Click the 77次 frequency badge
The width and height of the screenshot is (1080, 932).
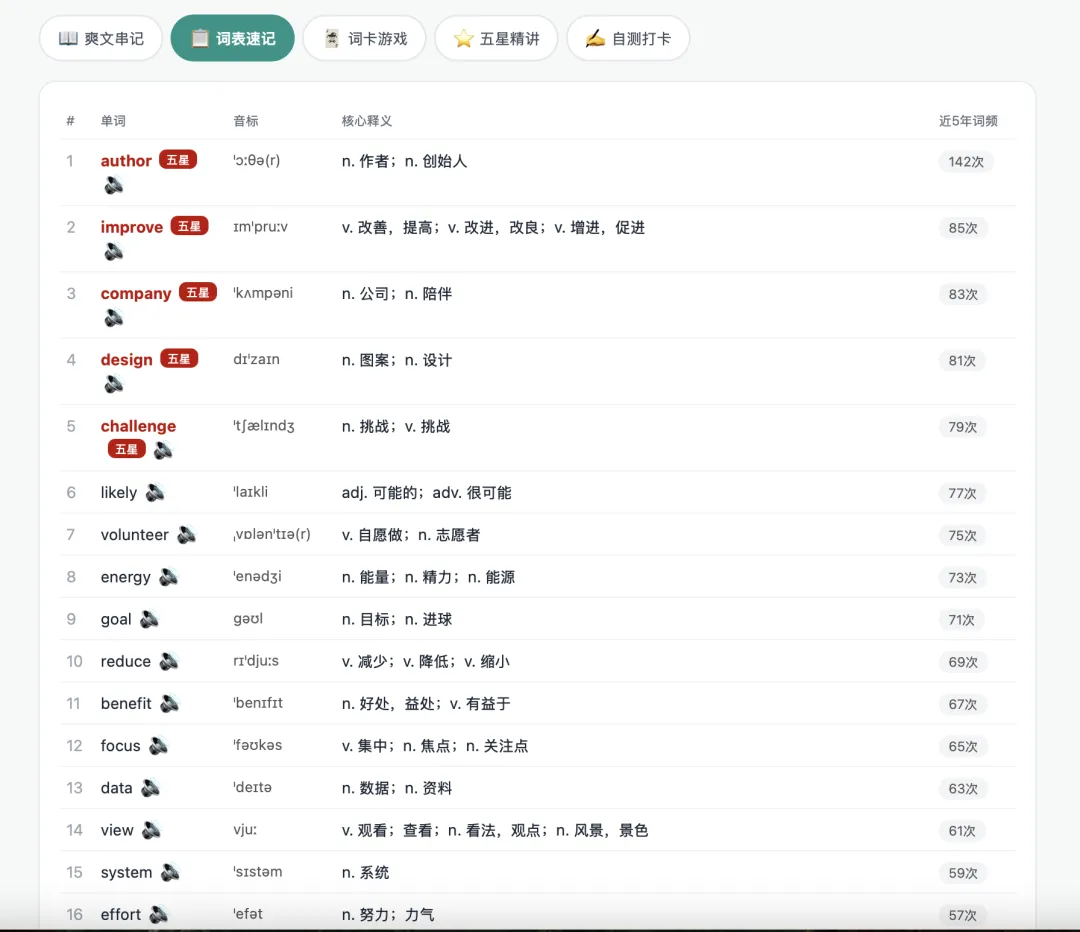[x=962, y=493]
